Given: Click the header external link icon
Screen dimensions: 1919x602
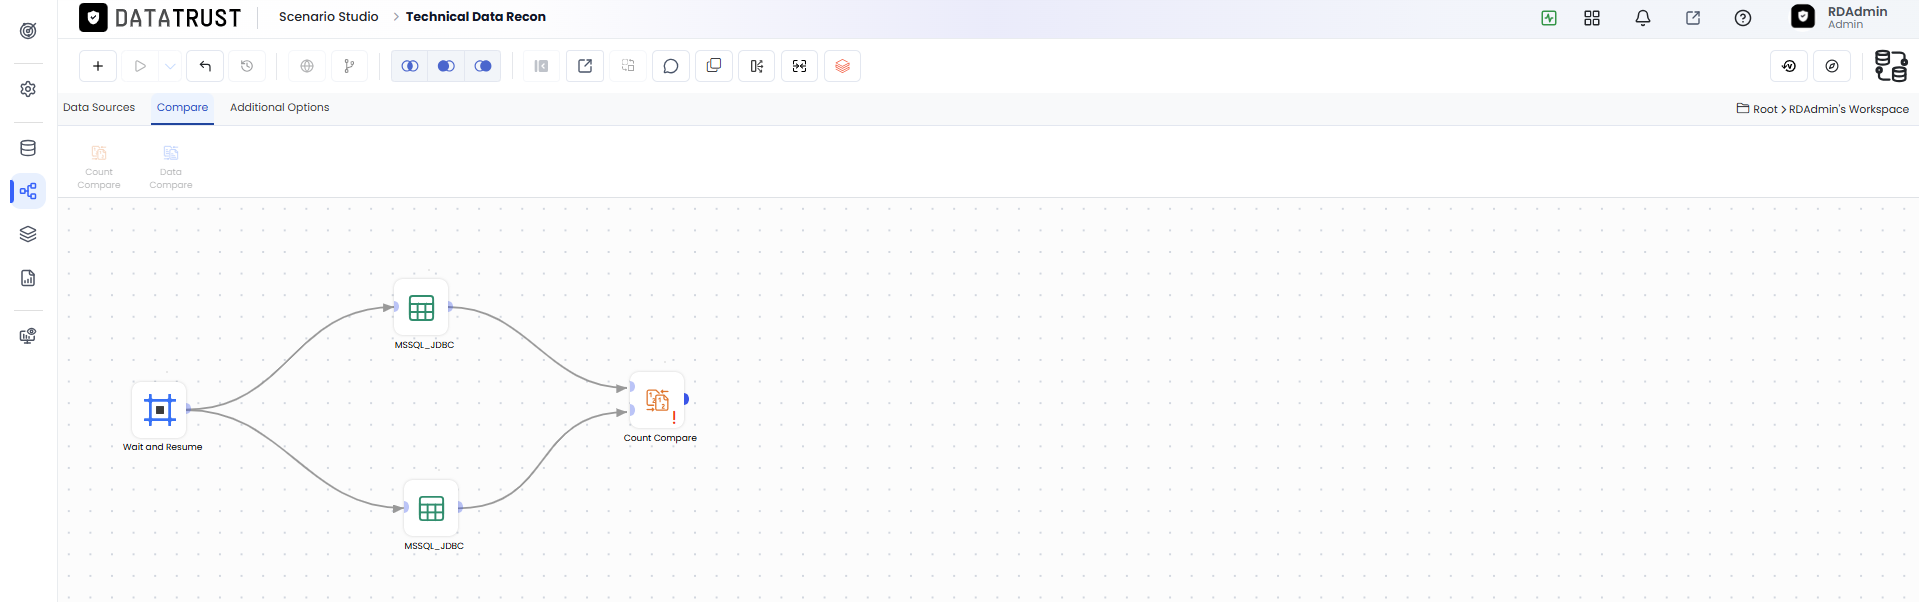Looking at the screenshot, I should click(x=1693, y=18).
